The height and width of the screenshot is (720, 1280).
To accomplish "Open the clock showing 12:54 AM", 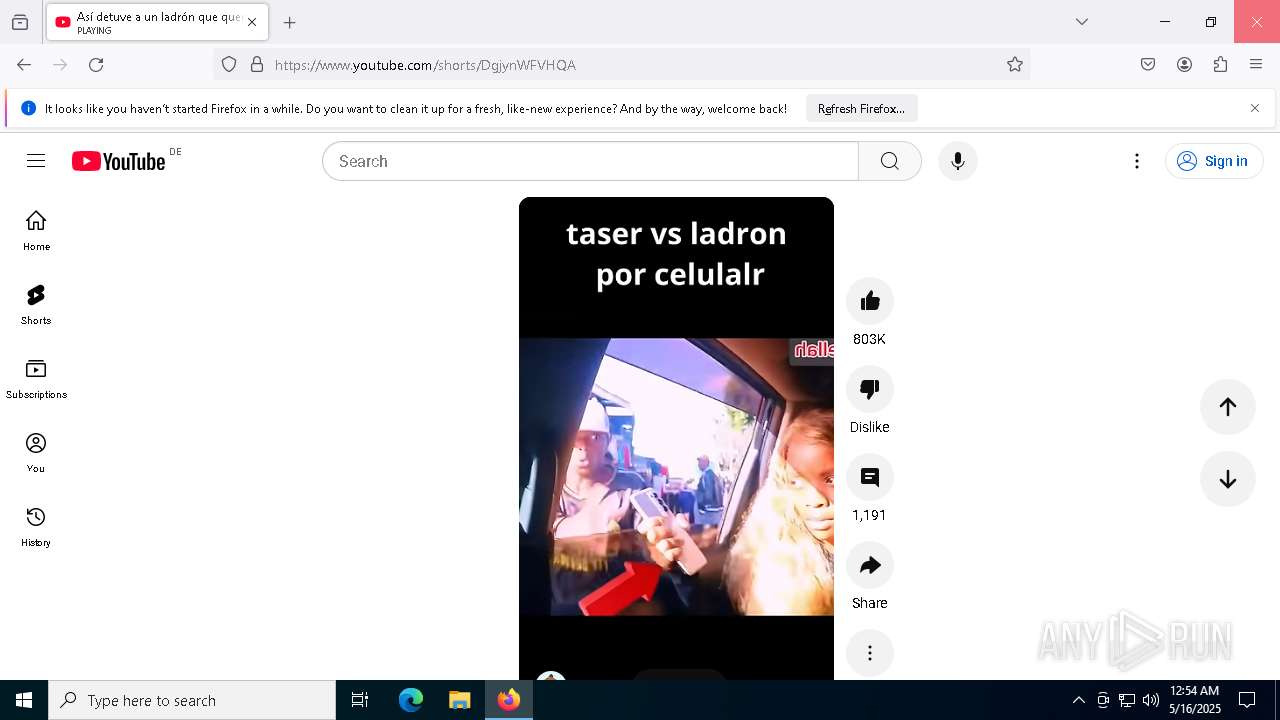I will click(1195, 700).
